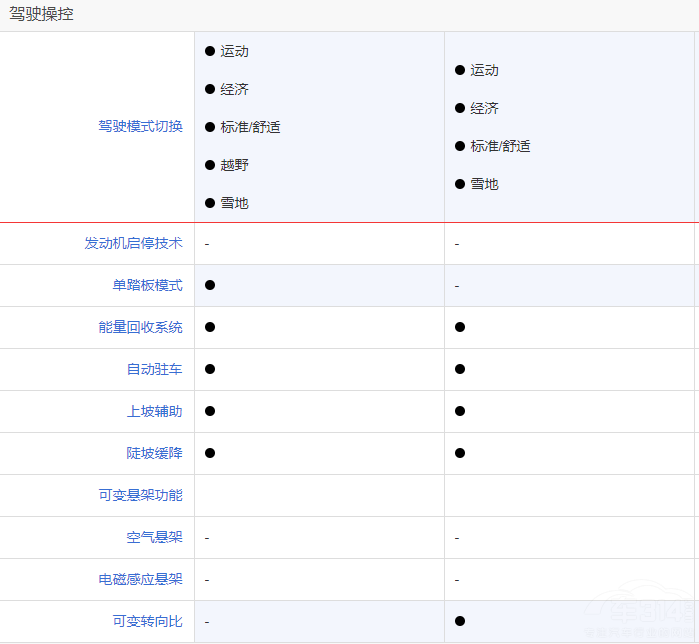Click the 可变转向比 dot in second column
The width and height of the screenshot is (699, 644).
[x=460, y=621]
